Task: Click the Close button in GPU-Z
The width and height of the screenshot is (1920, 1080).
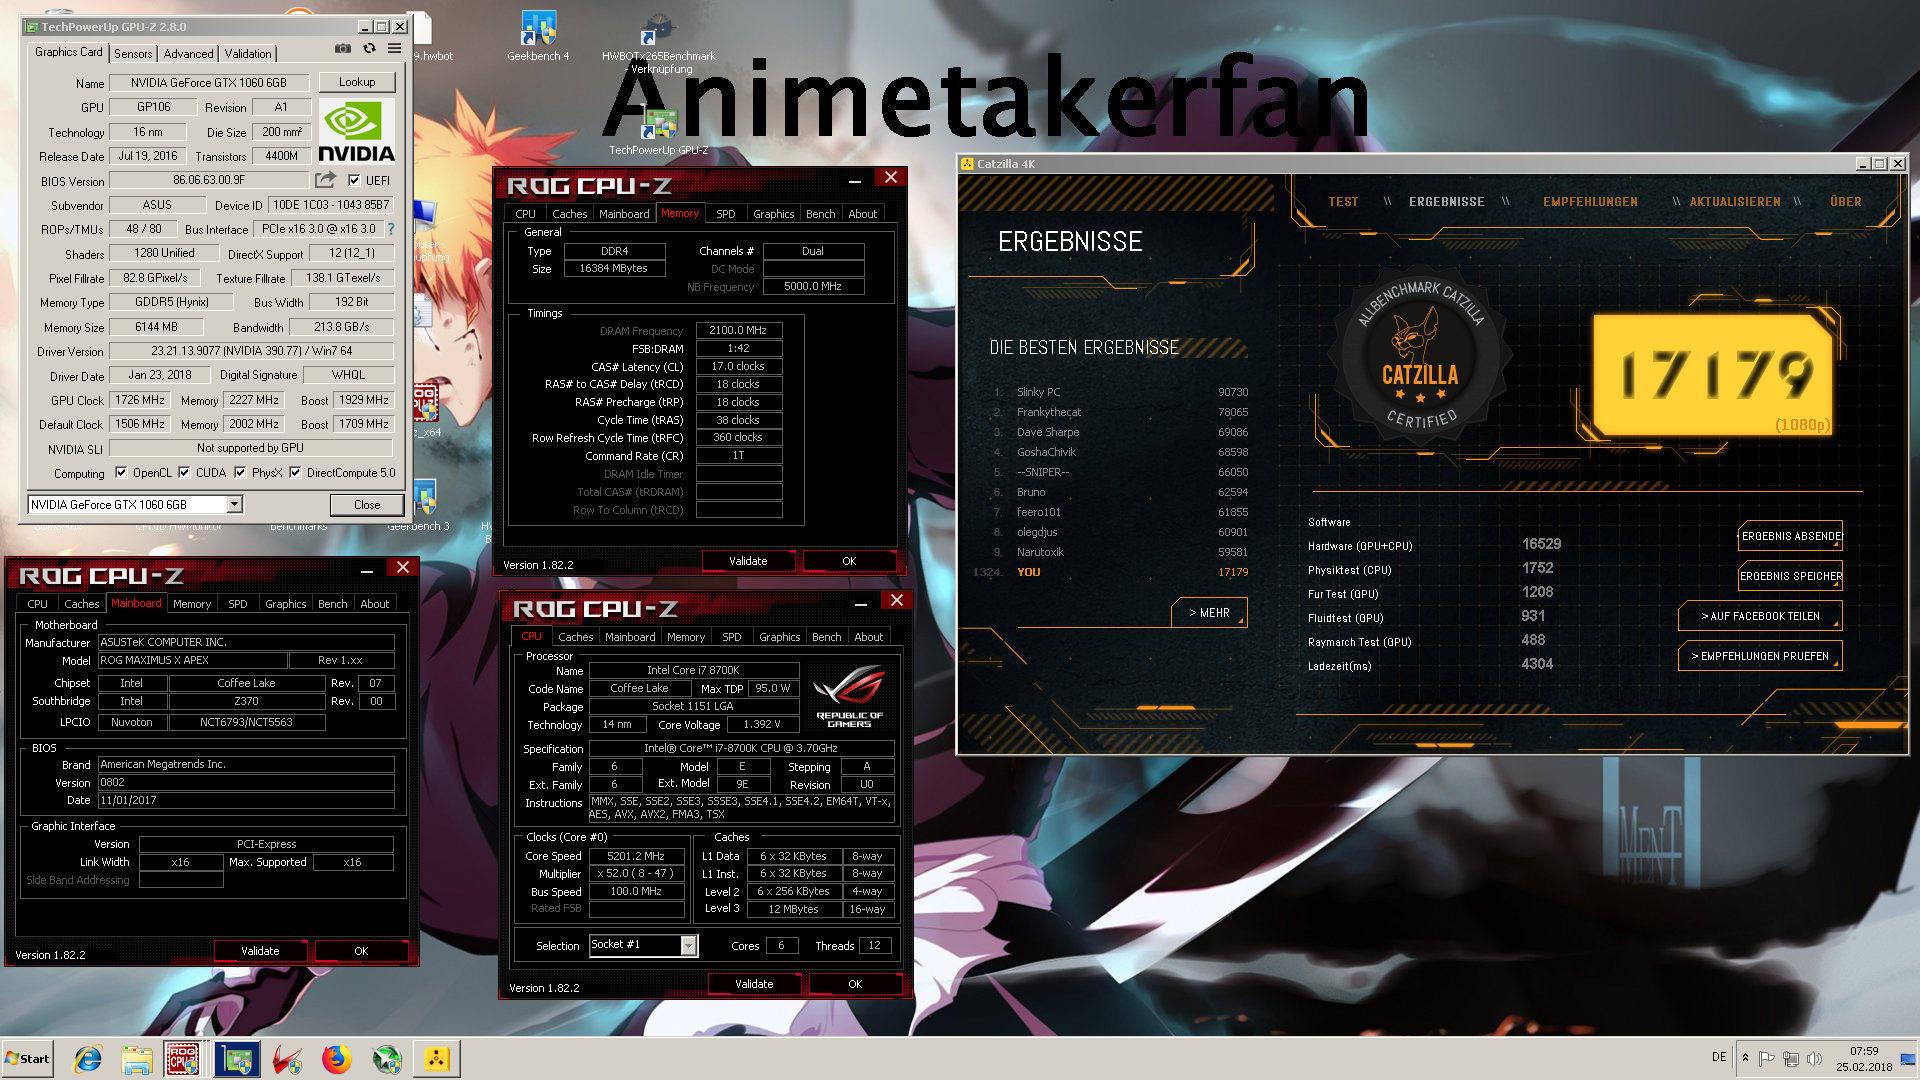Action: pyautogui.click(x=367, y=505)
